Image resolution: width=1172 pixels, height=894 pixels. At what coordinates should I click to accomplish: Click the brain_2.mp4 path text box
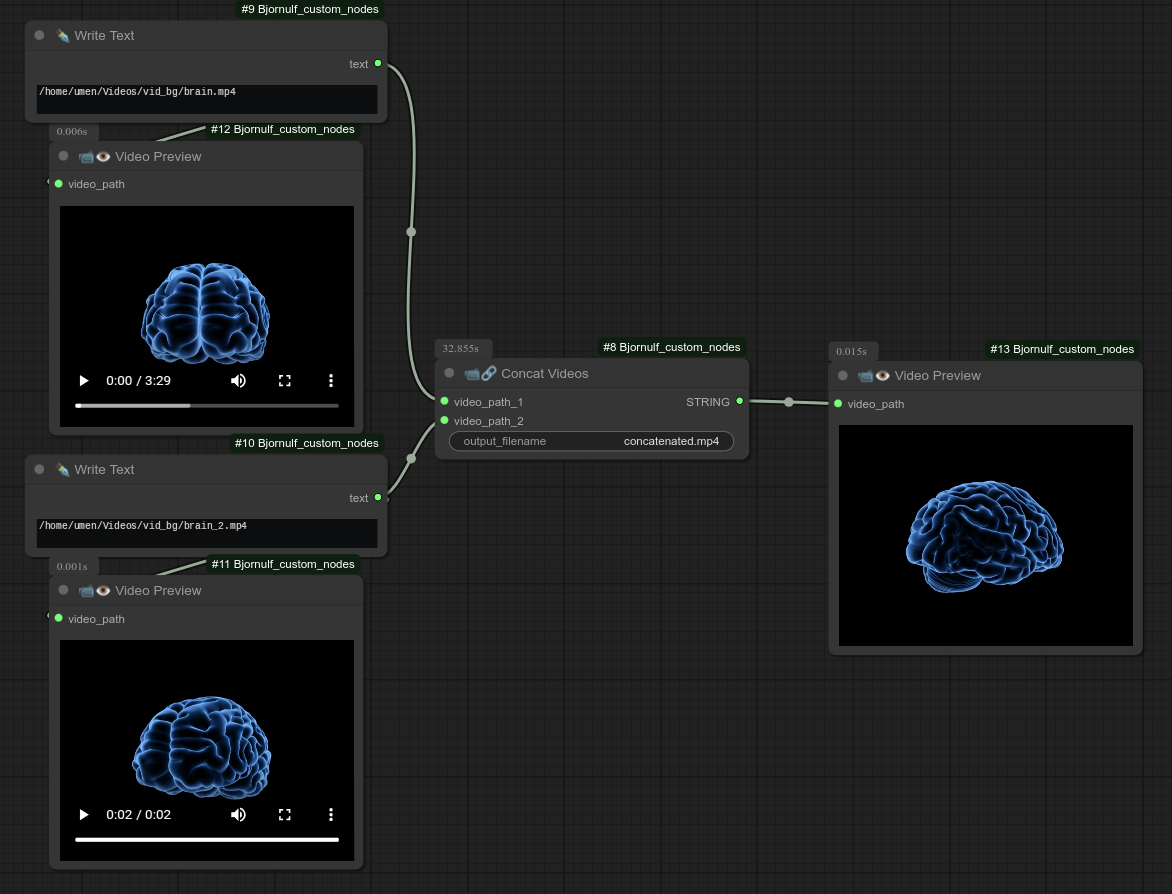coord(206,532)
